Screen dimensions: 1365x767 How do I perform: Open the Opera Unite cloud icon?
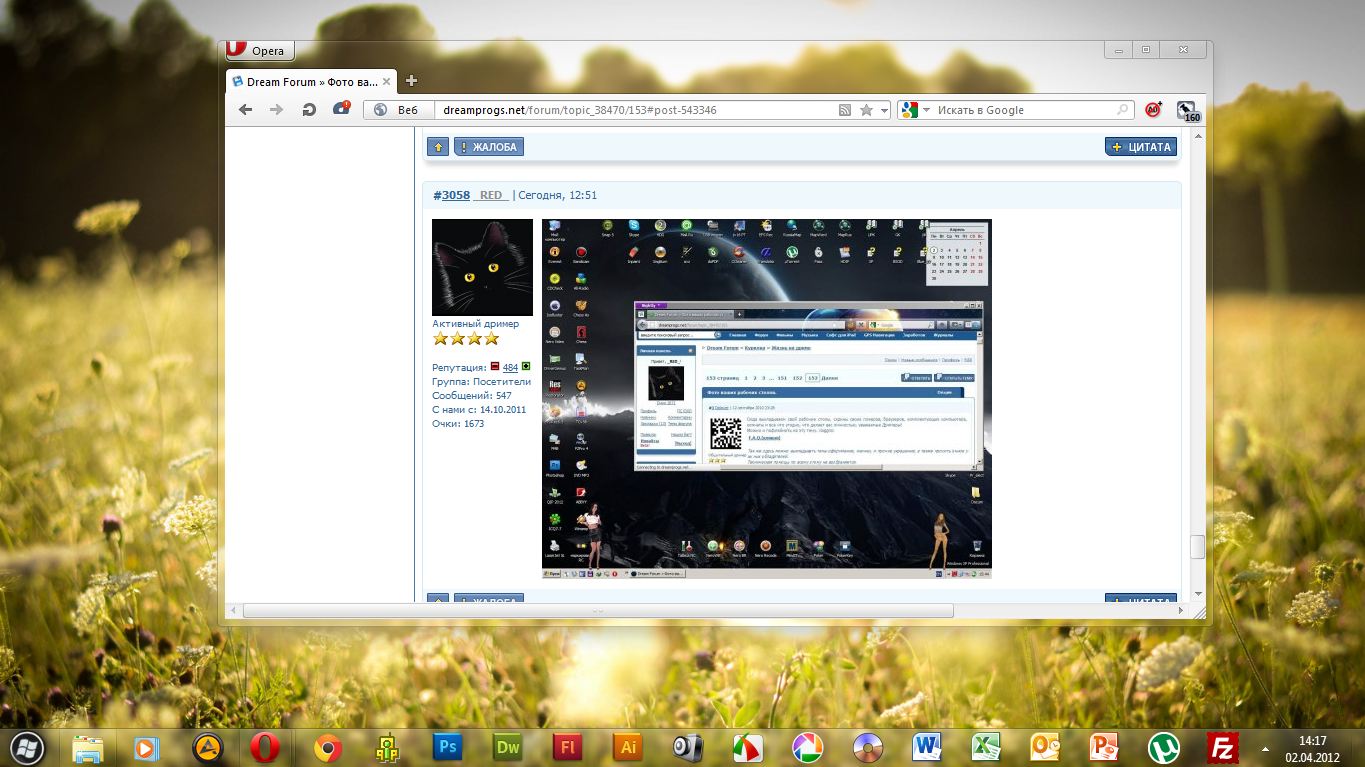click(x=341, y=109)
